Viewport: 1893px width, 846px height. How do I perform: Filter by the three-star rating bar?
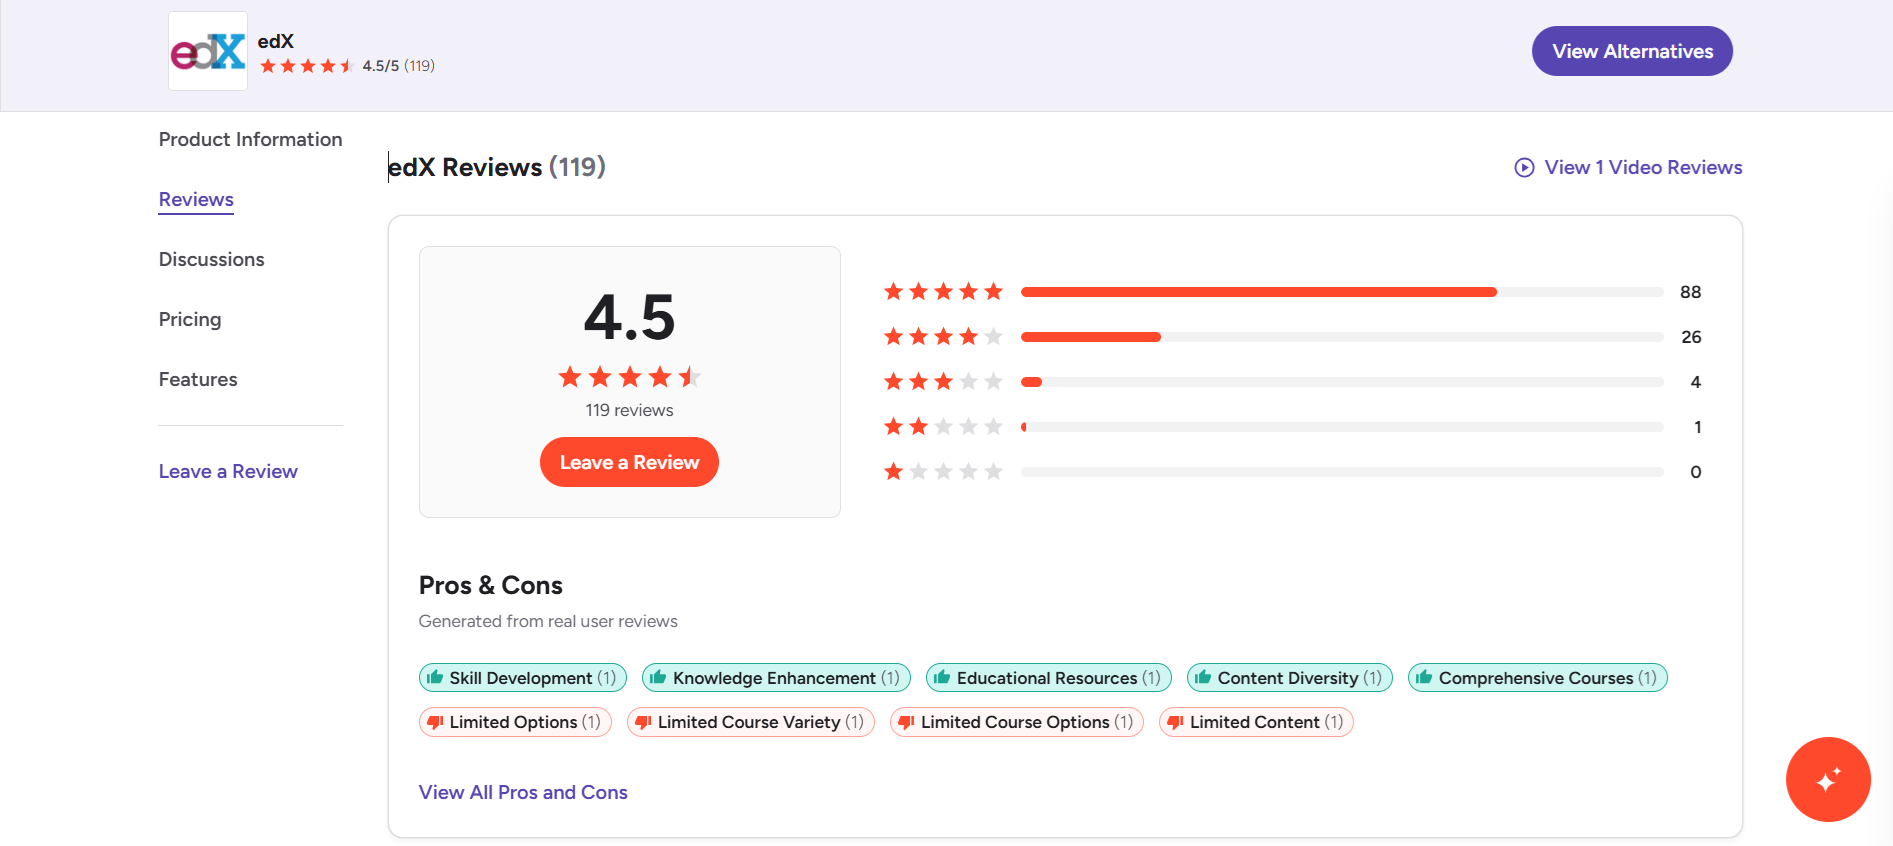click(x=1342, y=382)
